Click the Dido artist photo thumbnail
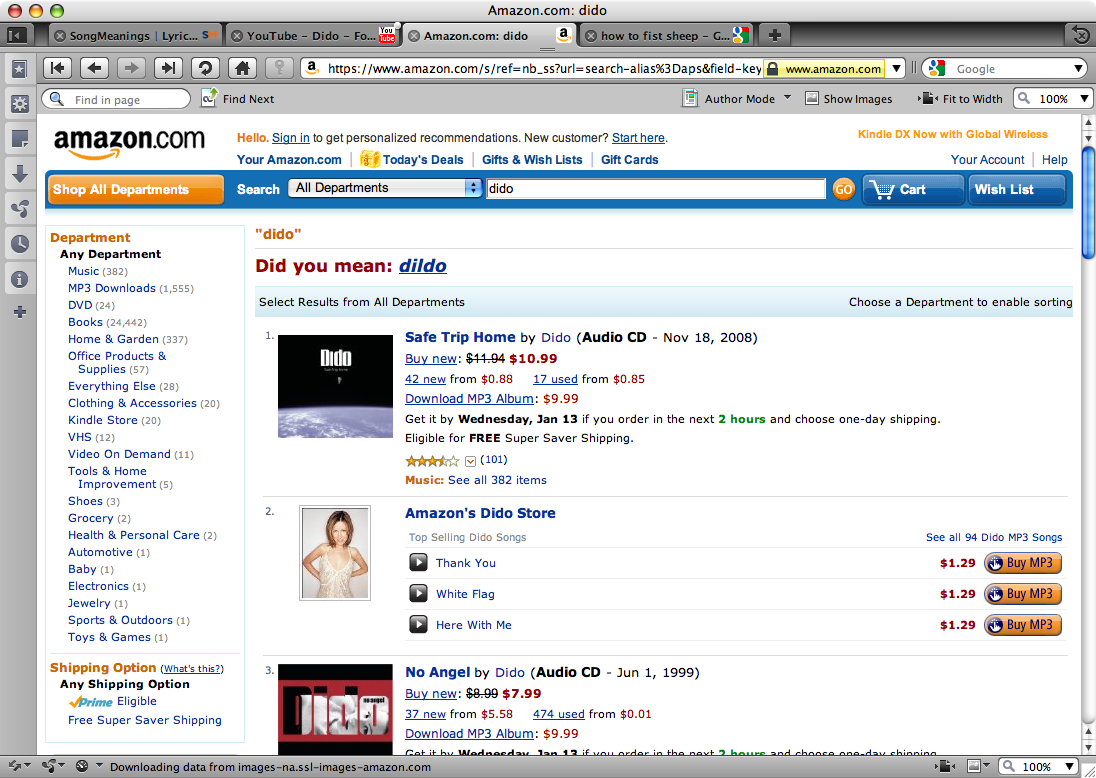Image resolution: width=1096 pixels, height=778 pixels. point(335,553)
